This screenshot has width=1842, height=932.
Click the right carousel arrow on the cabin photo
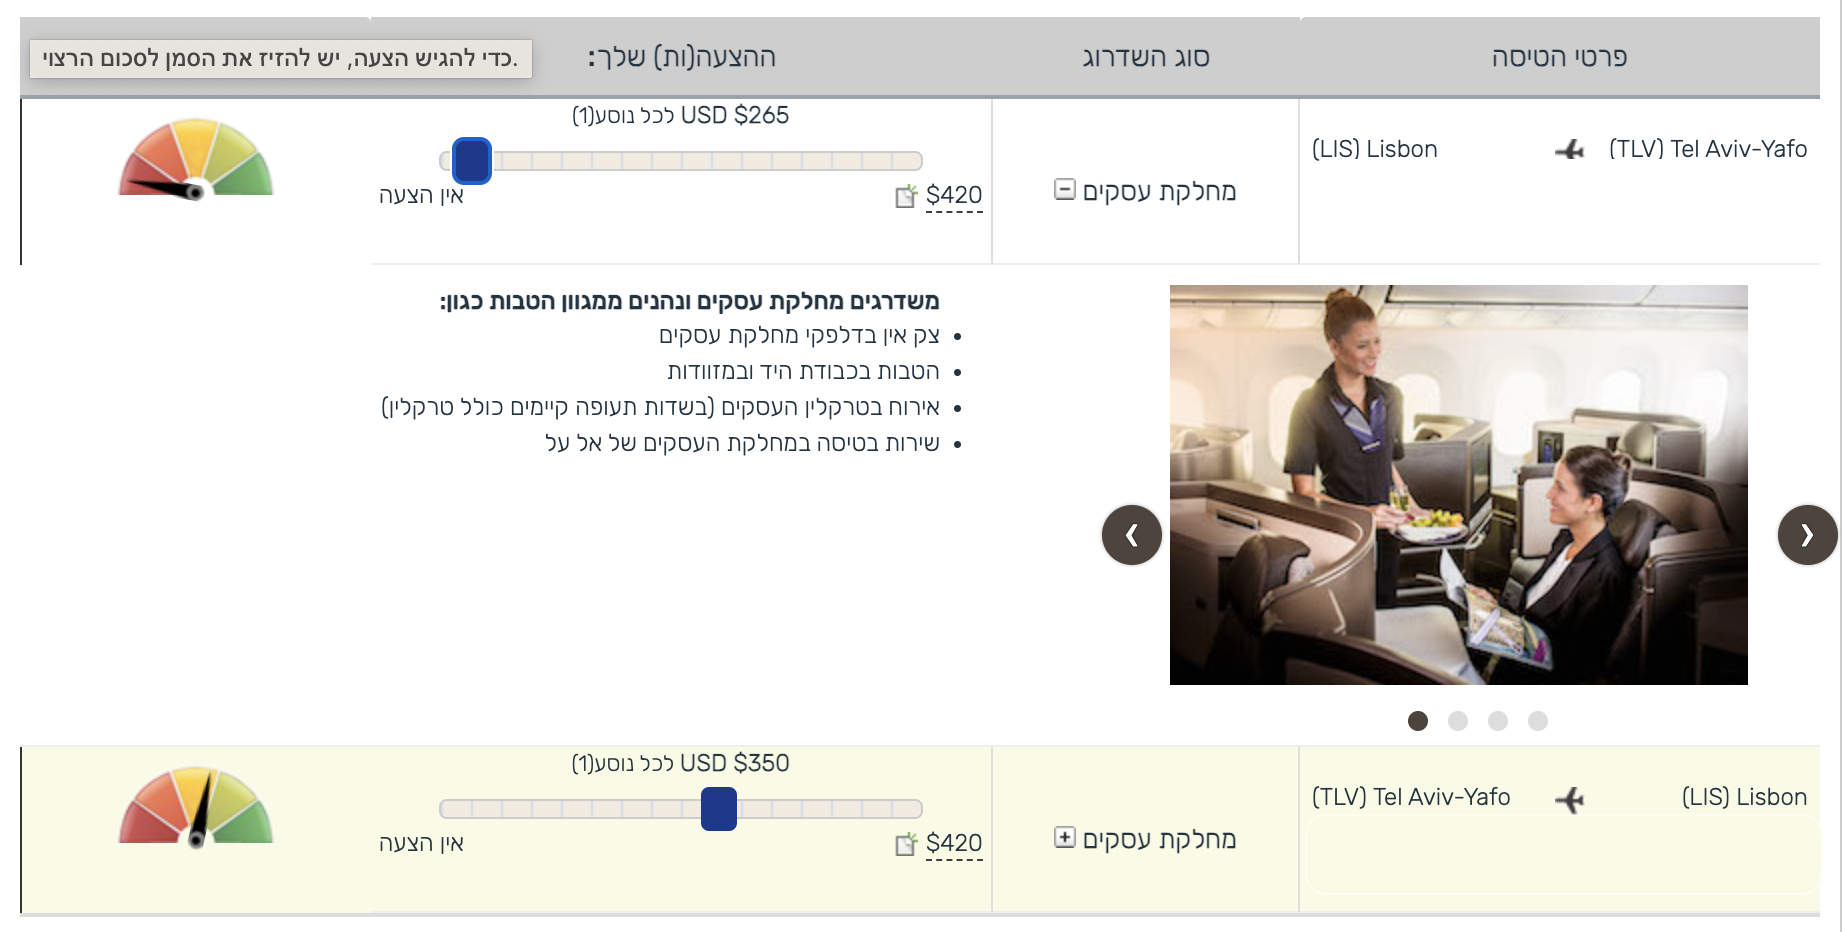click(1808, 536)
